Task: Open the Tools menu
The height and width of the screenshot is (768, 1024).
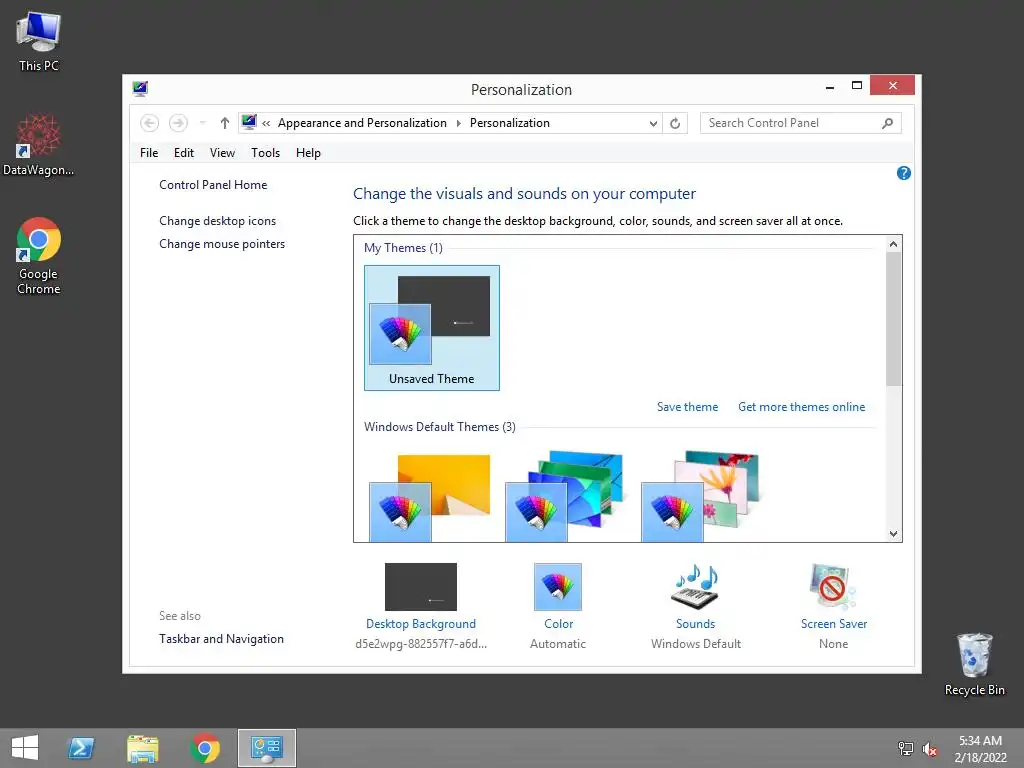Action: (265, 153)
